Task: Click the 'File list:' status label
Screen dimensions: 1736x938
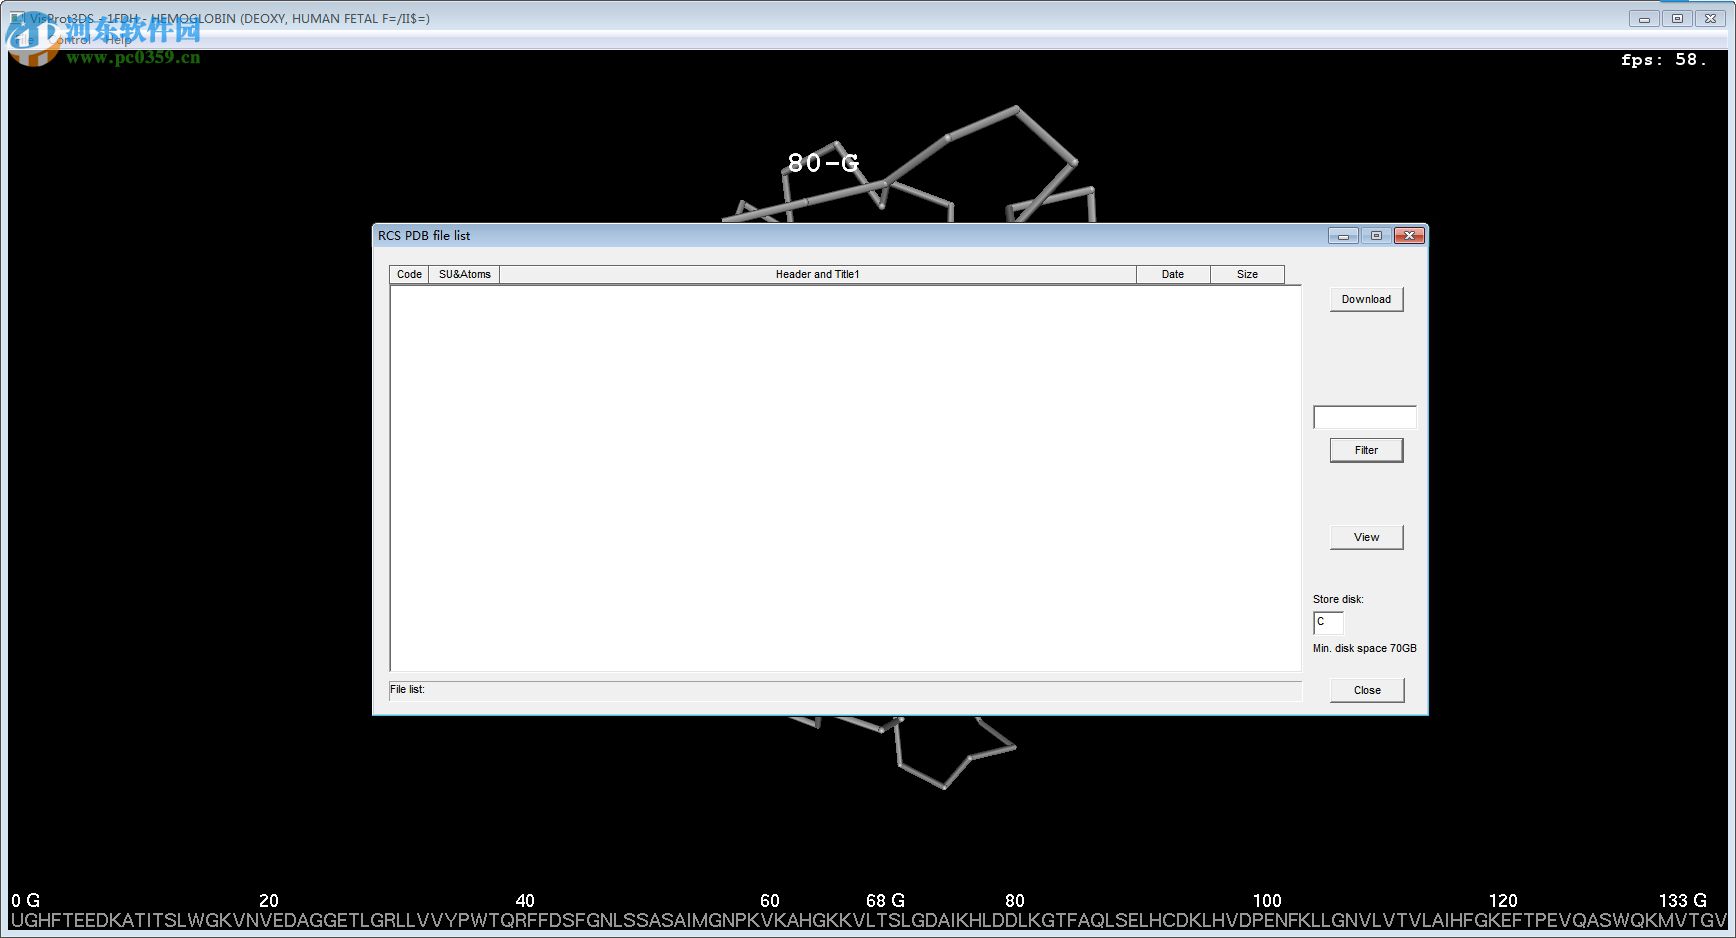Action: [407, 689]
